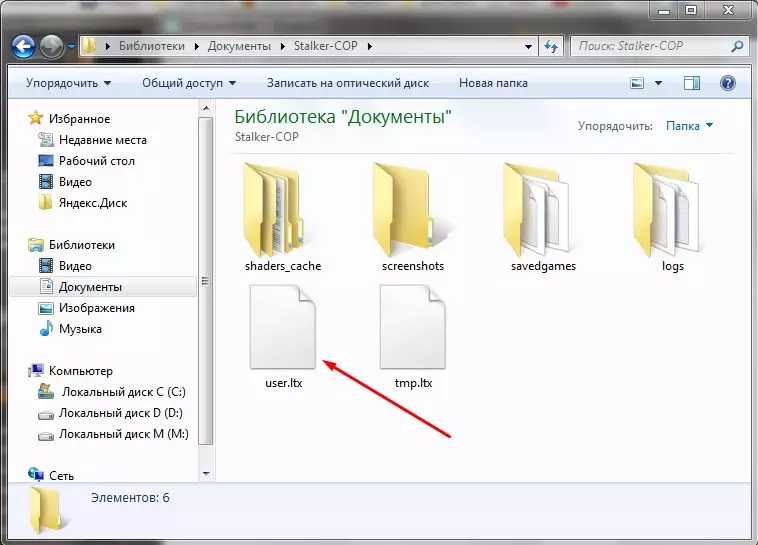The image size is (758, 545).
Task: Select the Документы library
Action: point(102,287)
